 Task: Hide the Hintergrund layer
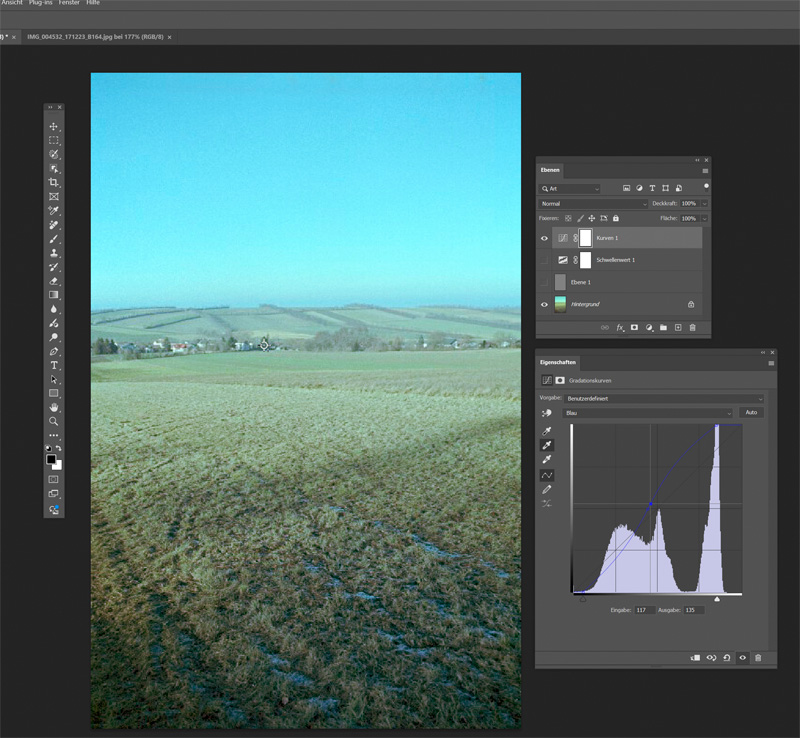point(544,305)
